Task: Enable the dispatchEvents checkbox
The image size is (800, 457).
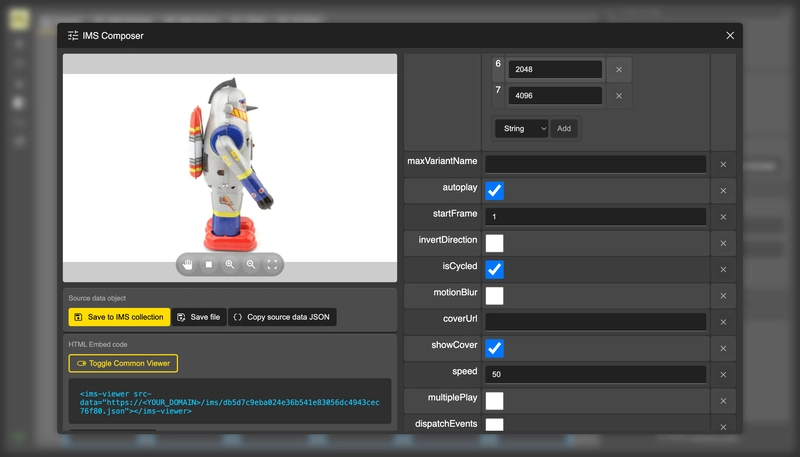Action: [x=494, y=425]
